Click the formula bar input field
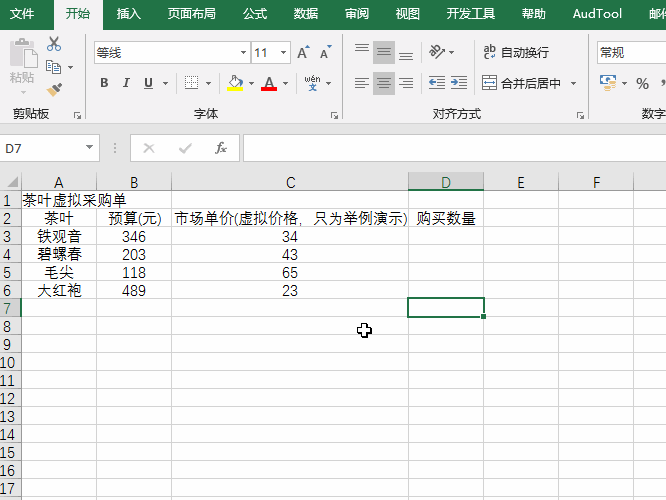The height and width of the screenshot is (500, 666). pos(454,148)
